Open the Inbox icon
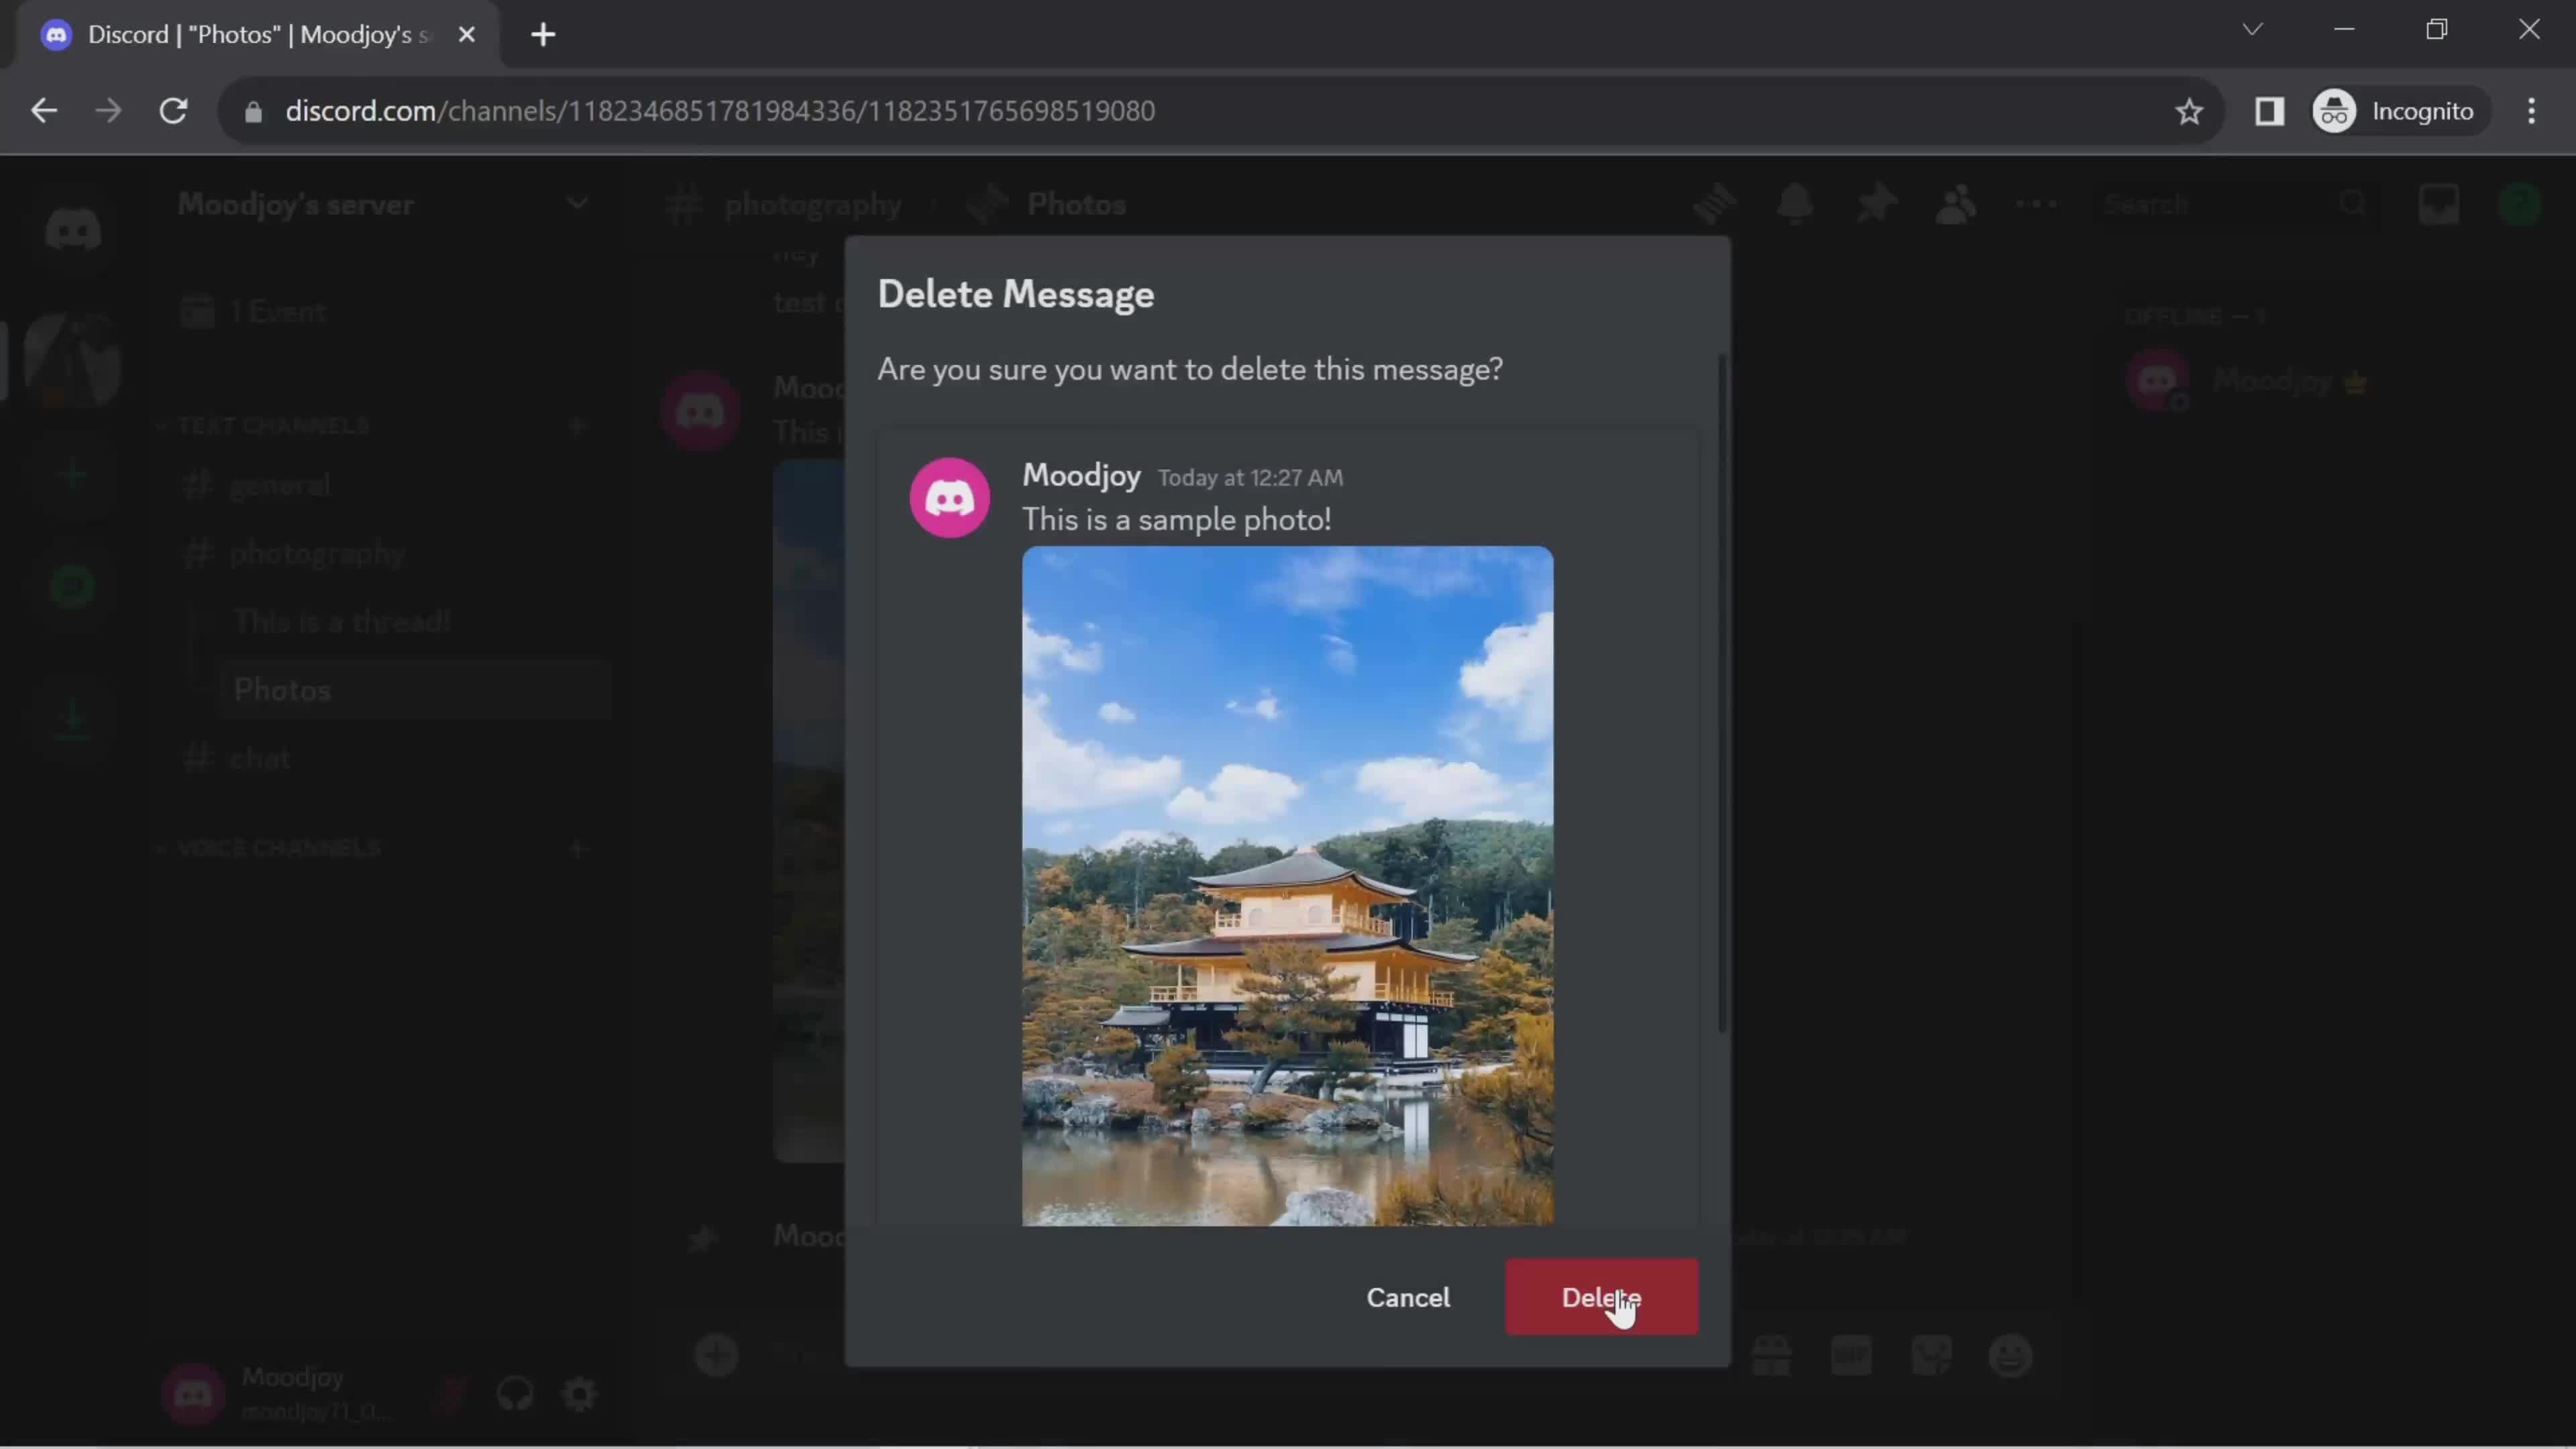 point(2439,204)
